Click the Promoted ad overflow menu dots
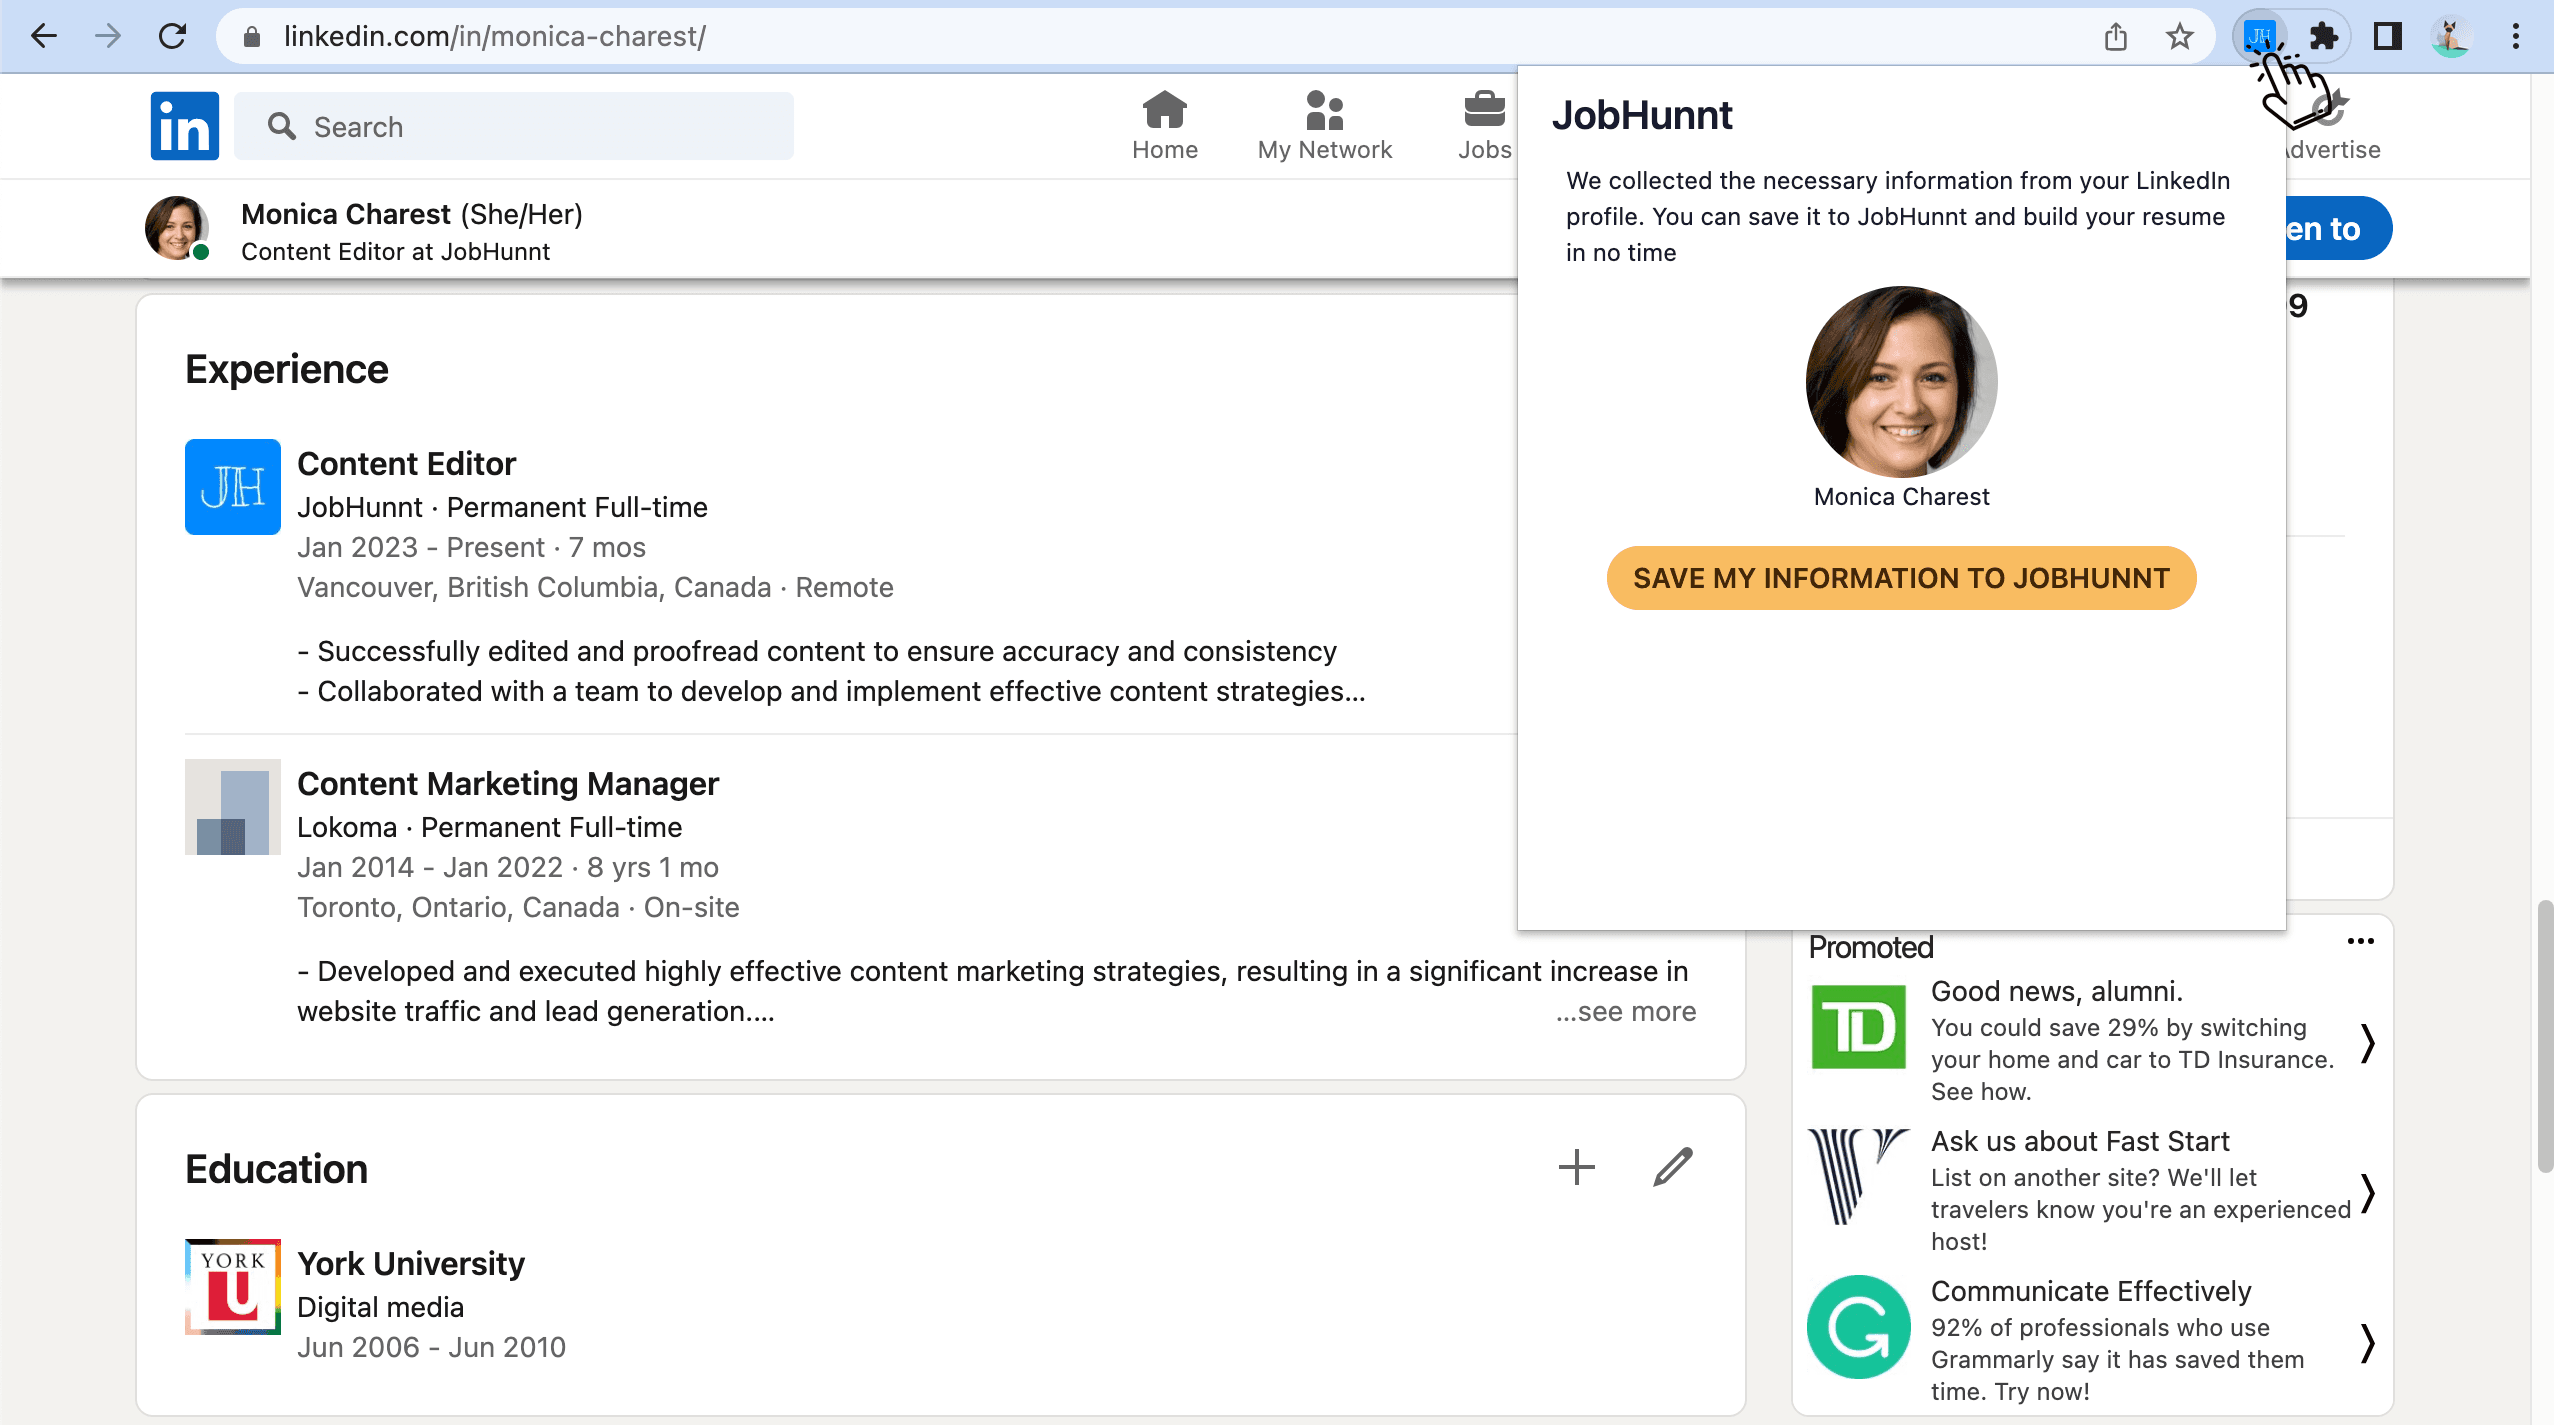2554x1425 pixels. pos(2361,941)
